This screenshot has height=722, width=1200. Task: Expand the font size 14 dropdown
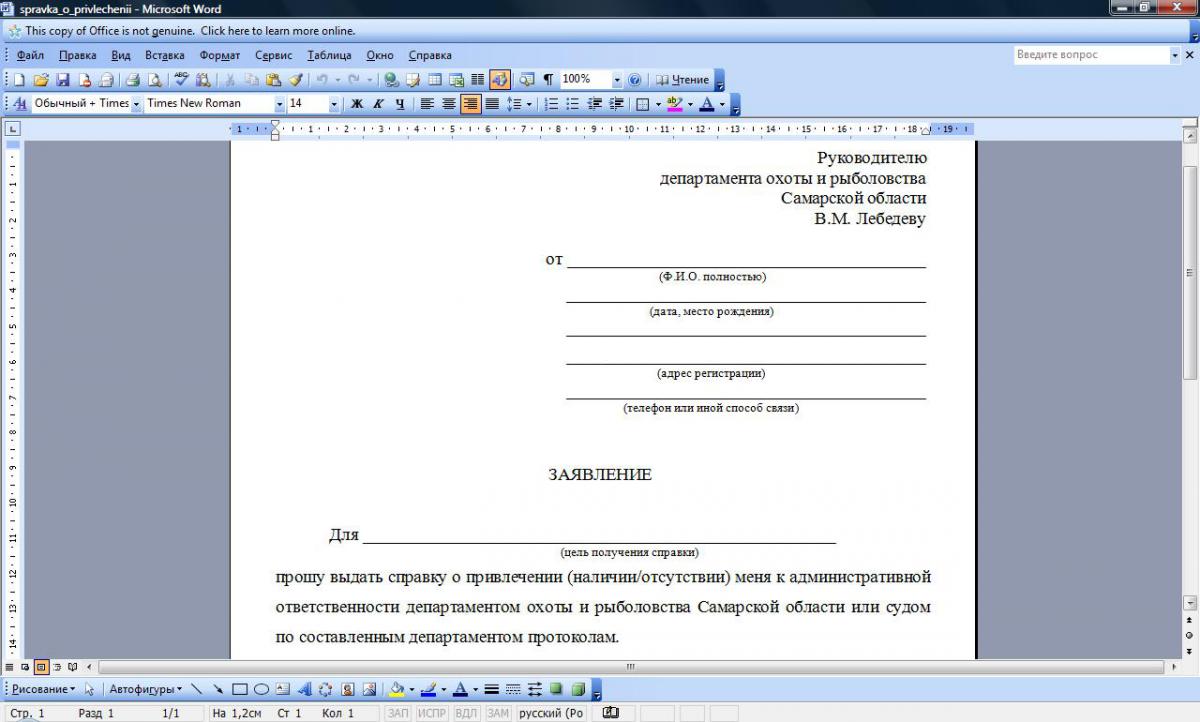point(334,104)
